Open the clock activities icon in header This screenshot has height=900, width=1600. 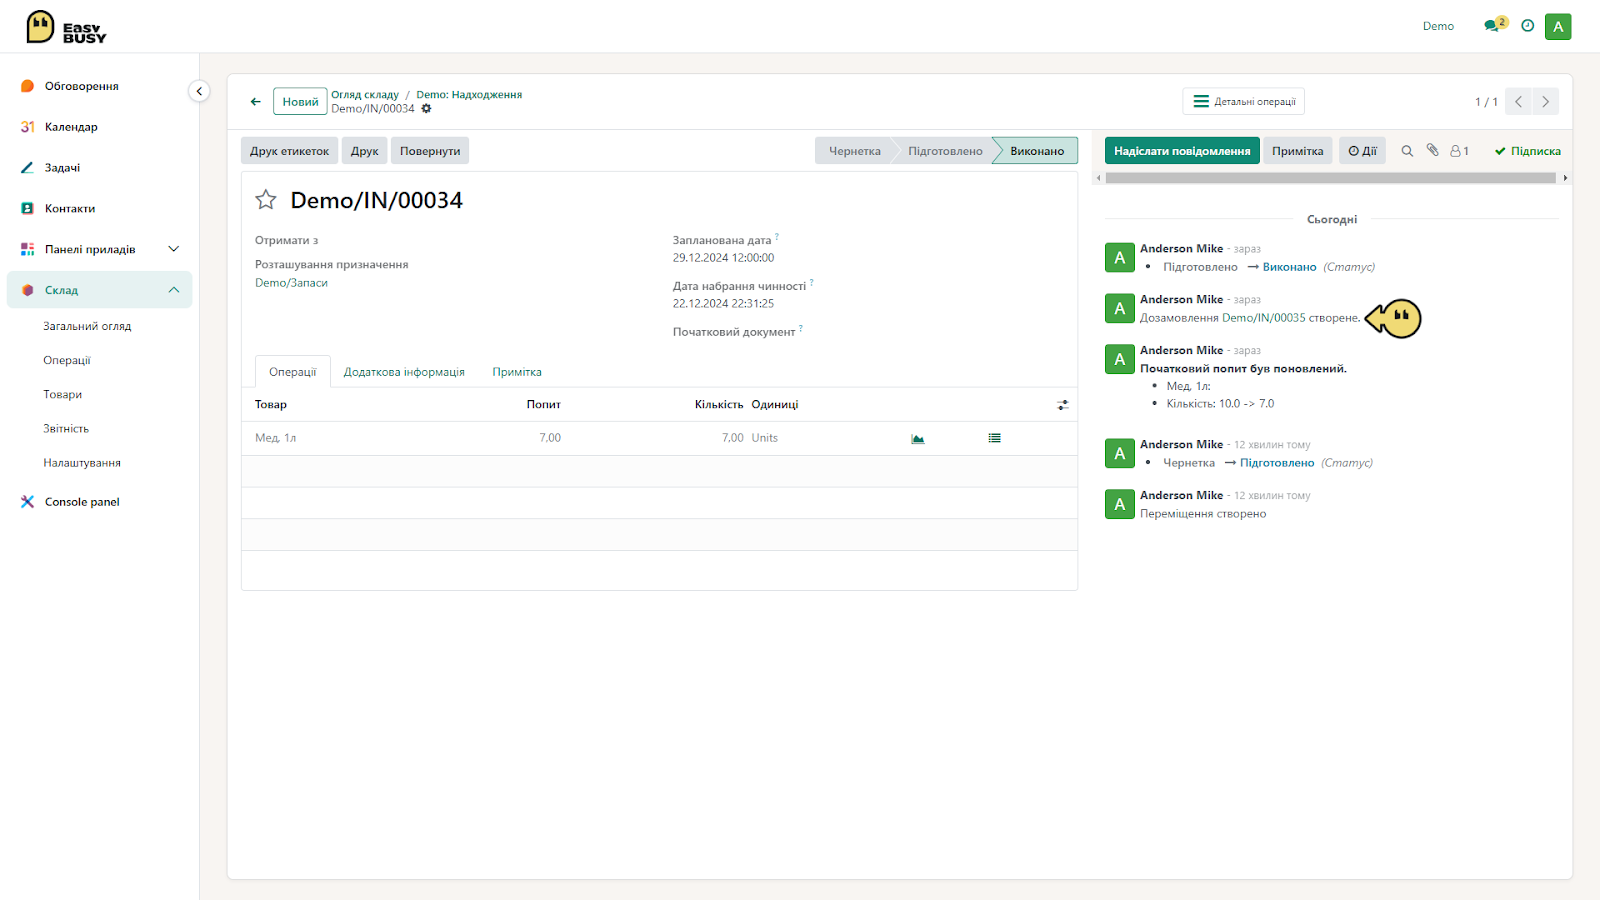(x=1528, y=26)
